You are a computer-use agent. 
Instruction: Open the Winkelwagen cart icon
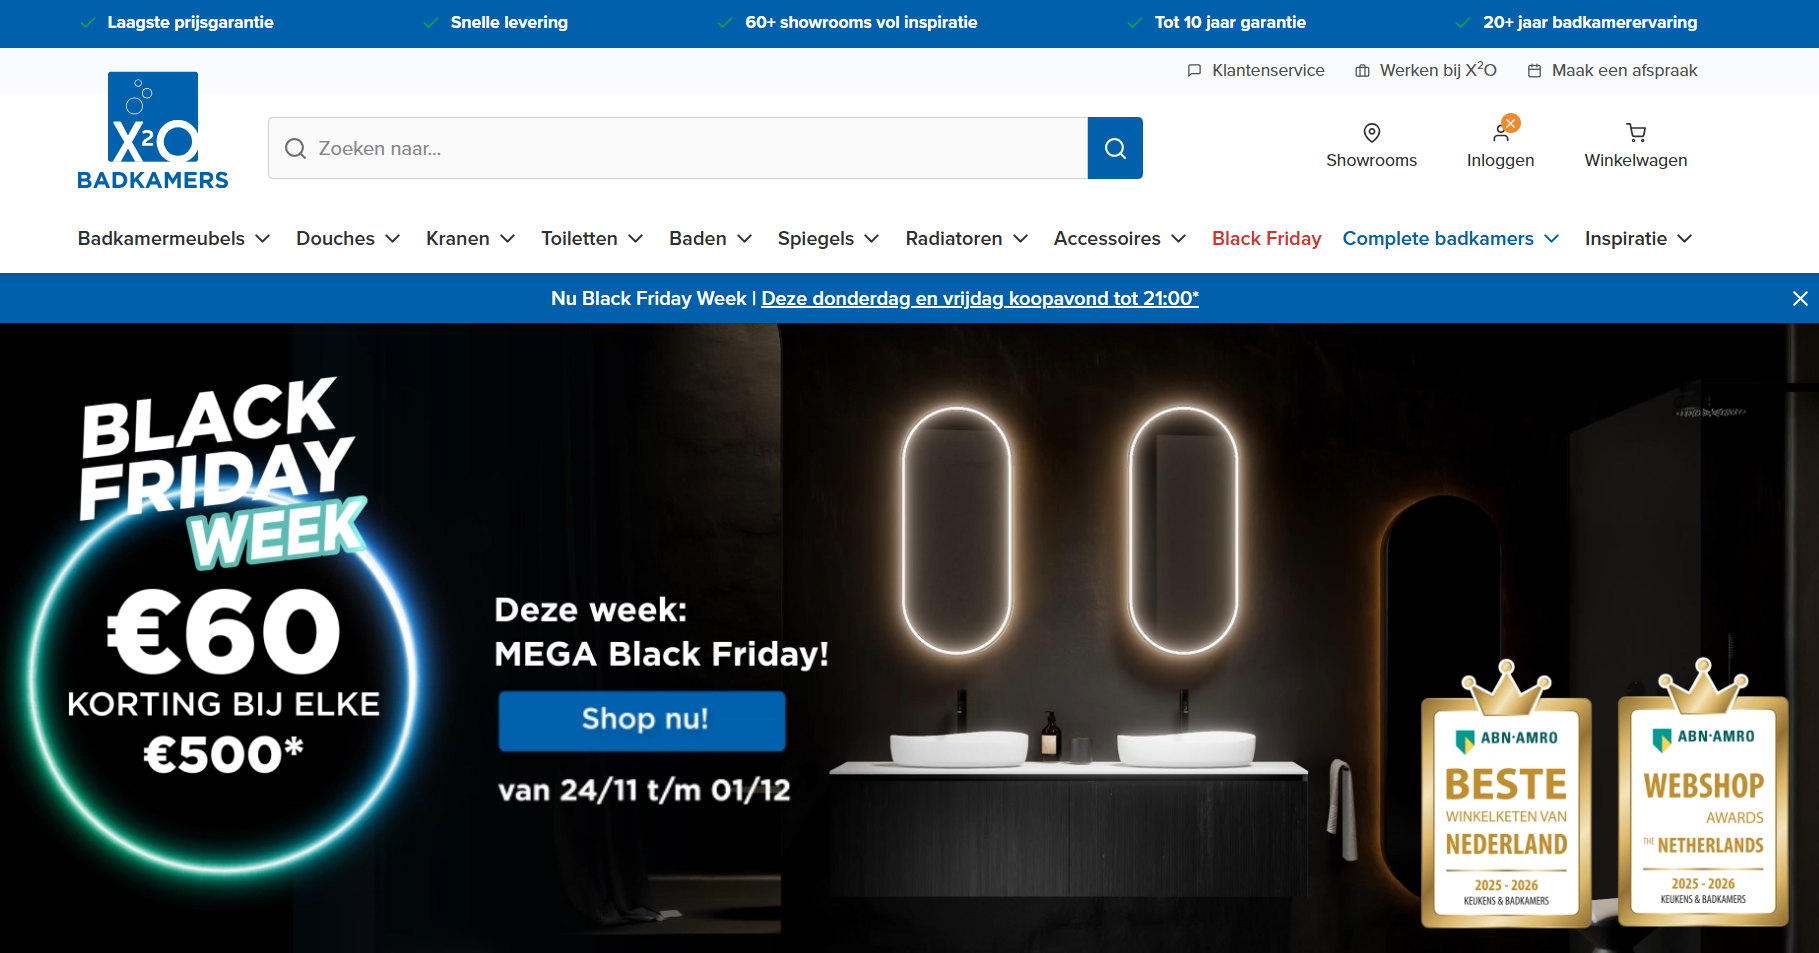1636,133
